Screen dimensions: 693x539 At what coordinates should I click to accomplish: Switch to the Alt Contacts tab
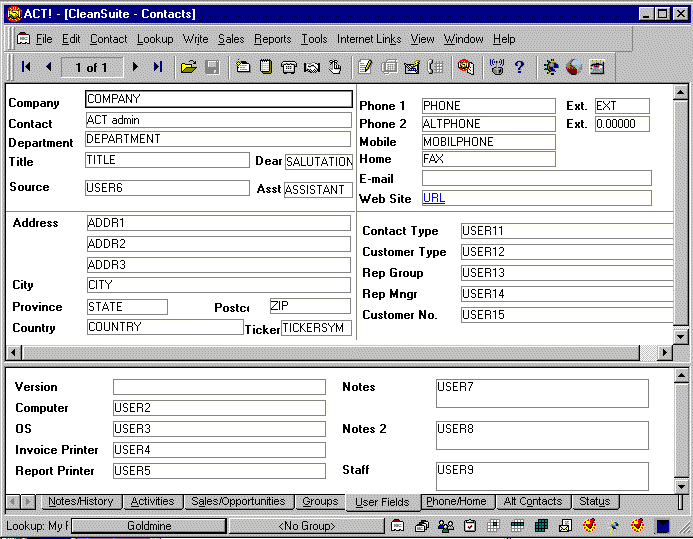click(533, 501)
